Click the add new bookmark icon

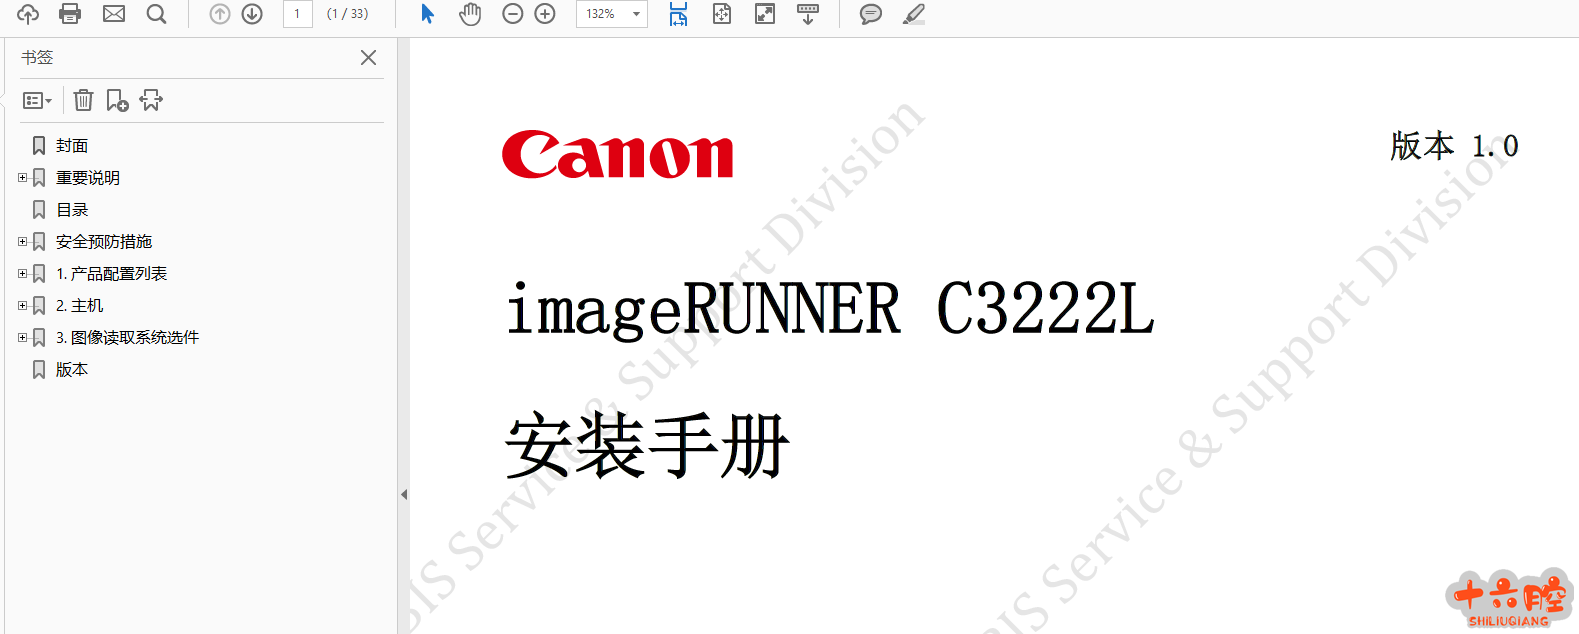[117, 100]
